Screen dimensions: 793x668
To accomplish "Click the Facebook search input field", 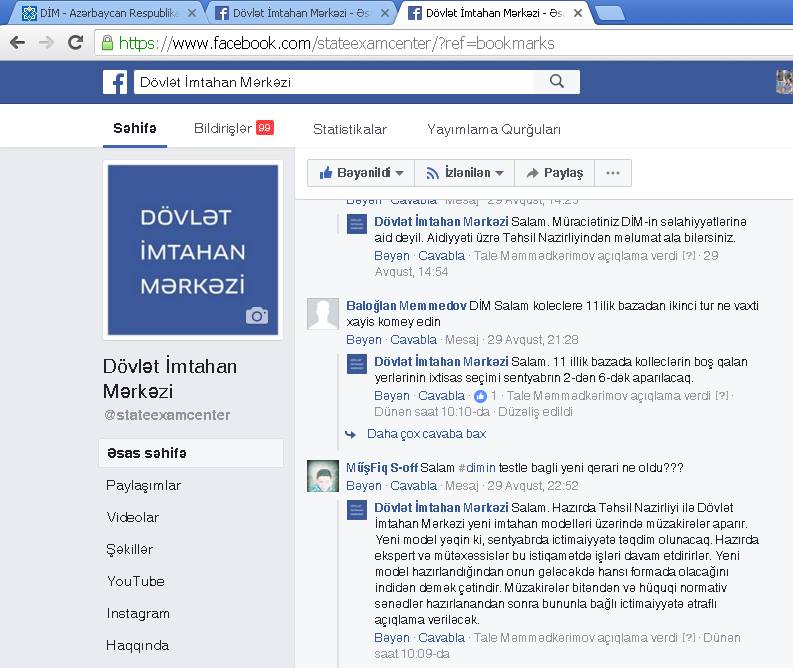I will tap(334, 82).
